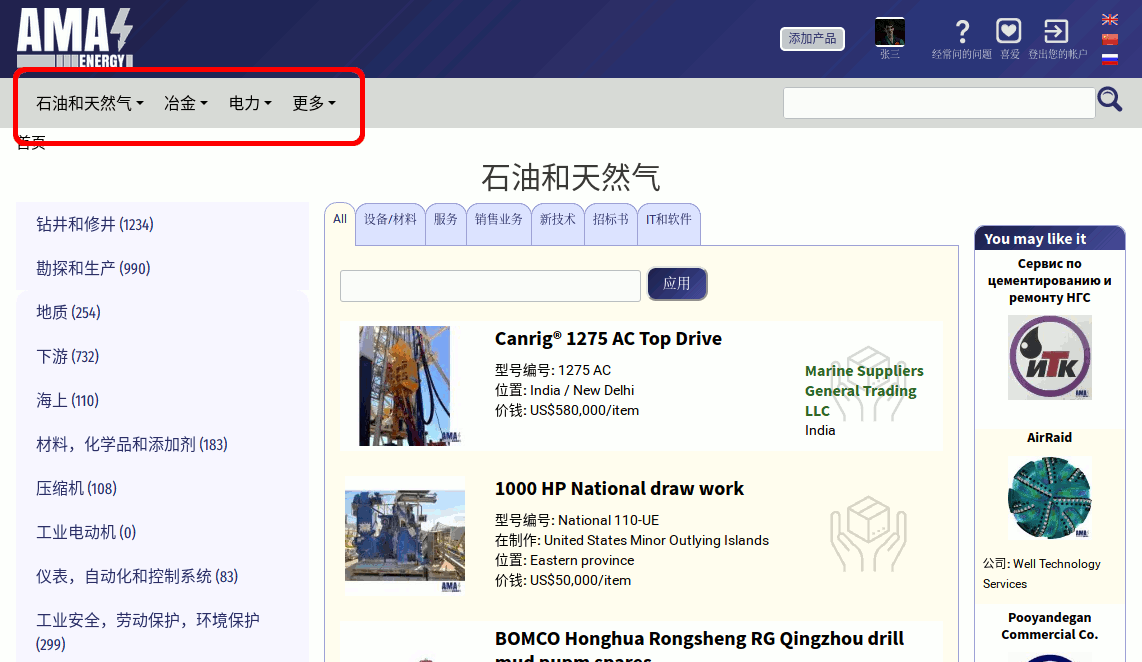The width and height of the screenshot is (1142, 662).
Task: Open the 下游 (732) category
Action: (x=68, y=356)
